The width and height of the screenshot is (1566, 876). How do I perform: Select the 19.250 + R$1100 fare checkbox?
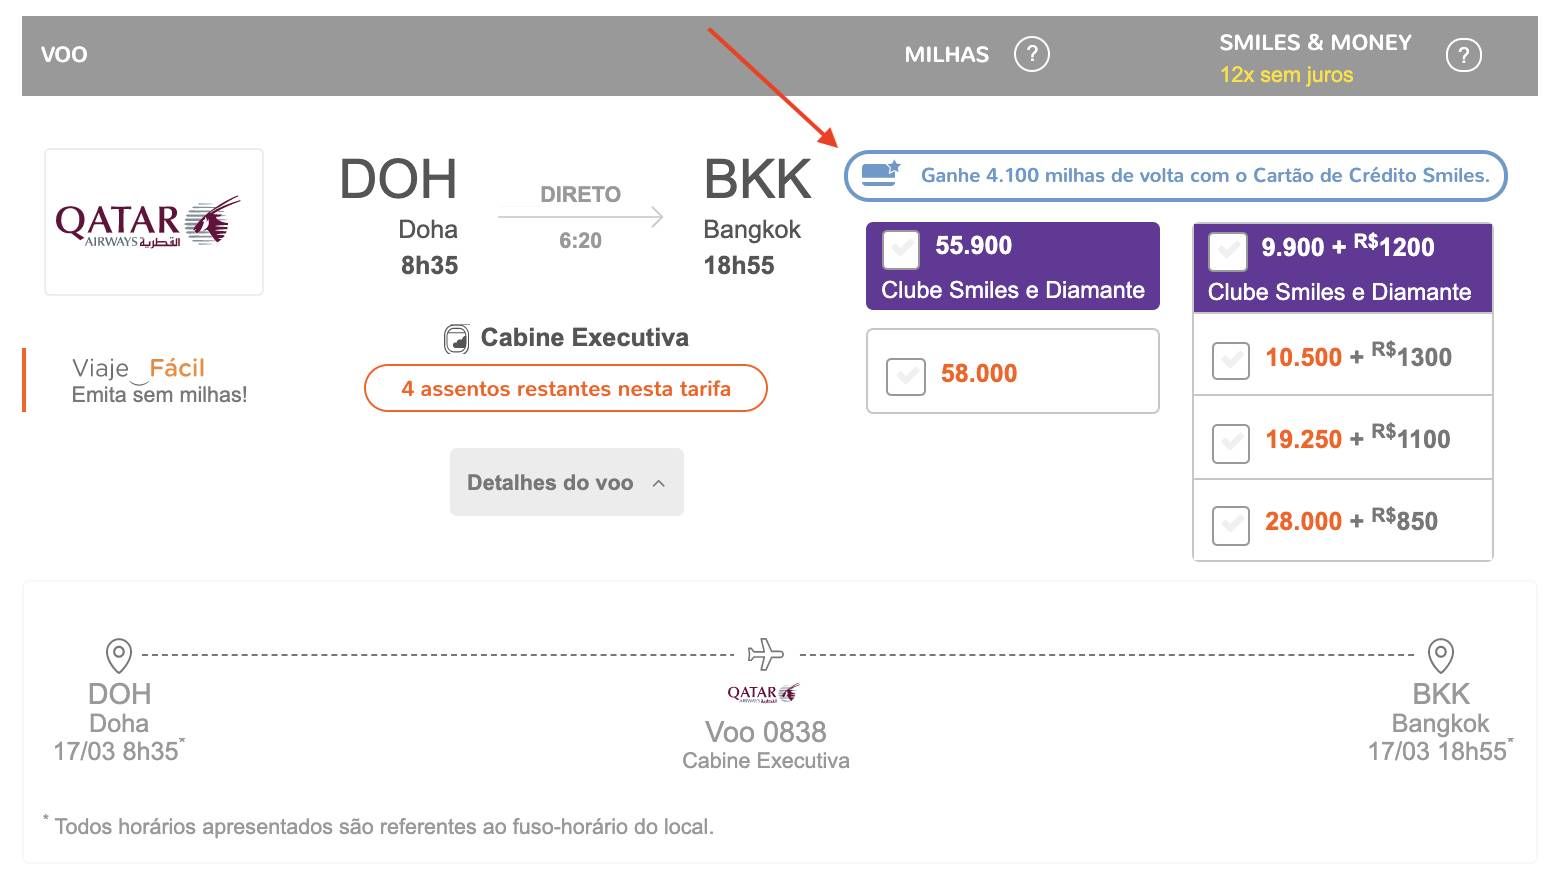coord(1230,442)
